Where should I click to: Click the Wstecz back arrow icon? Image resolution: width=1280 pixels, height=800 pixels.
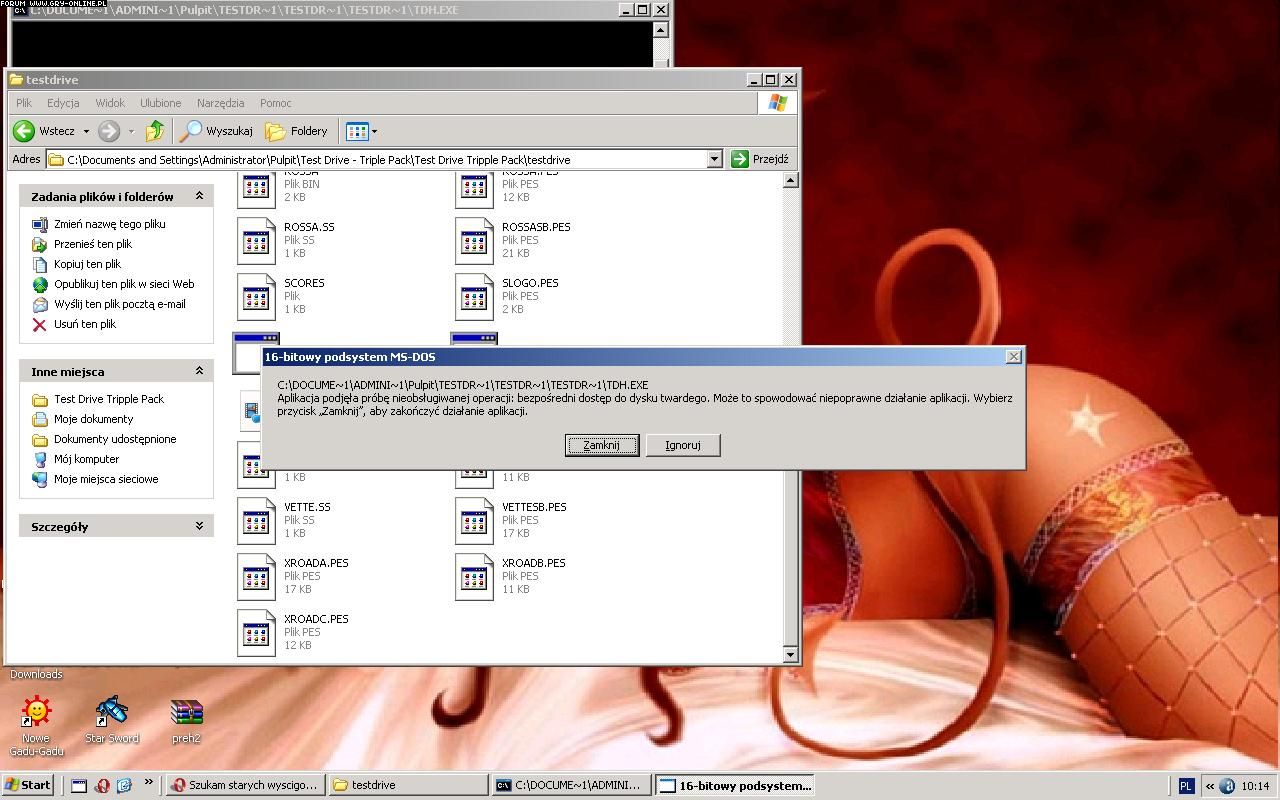pos(24,131)
